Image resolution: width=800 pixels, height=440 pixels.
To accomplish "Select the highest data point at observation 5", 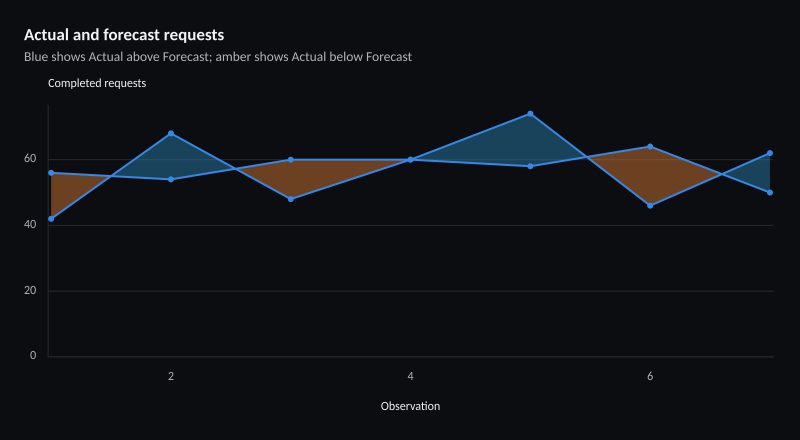I will (x=530, y=114).
